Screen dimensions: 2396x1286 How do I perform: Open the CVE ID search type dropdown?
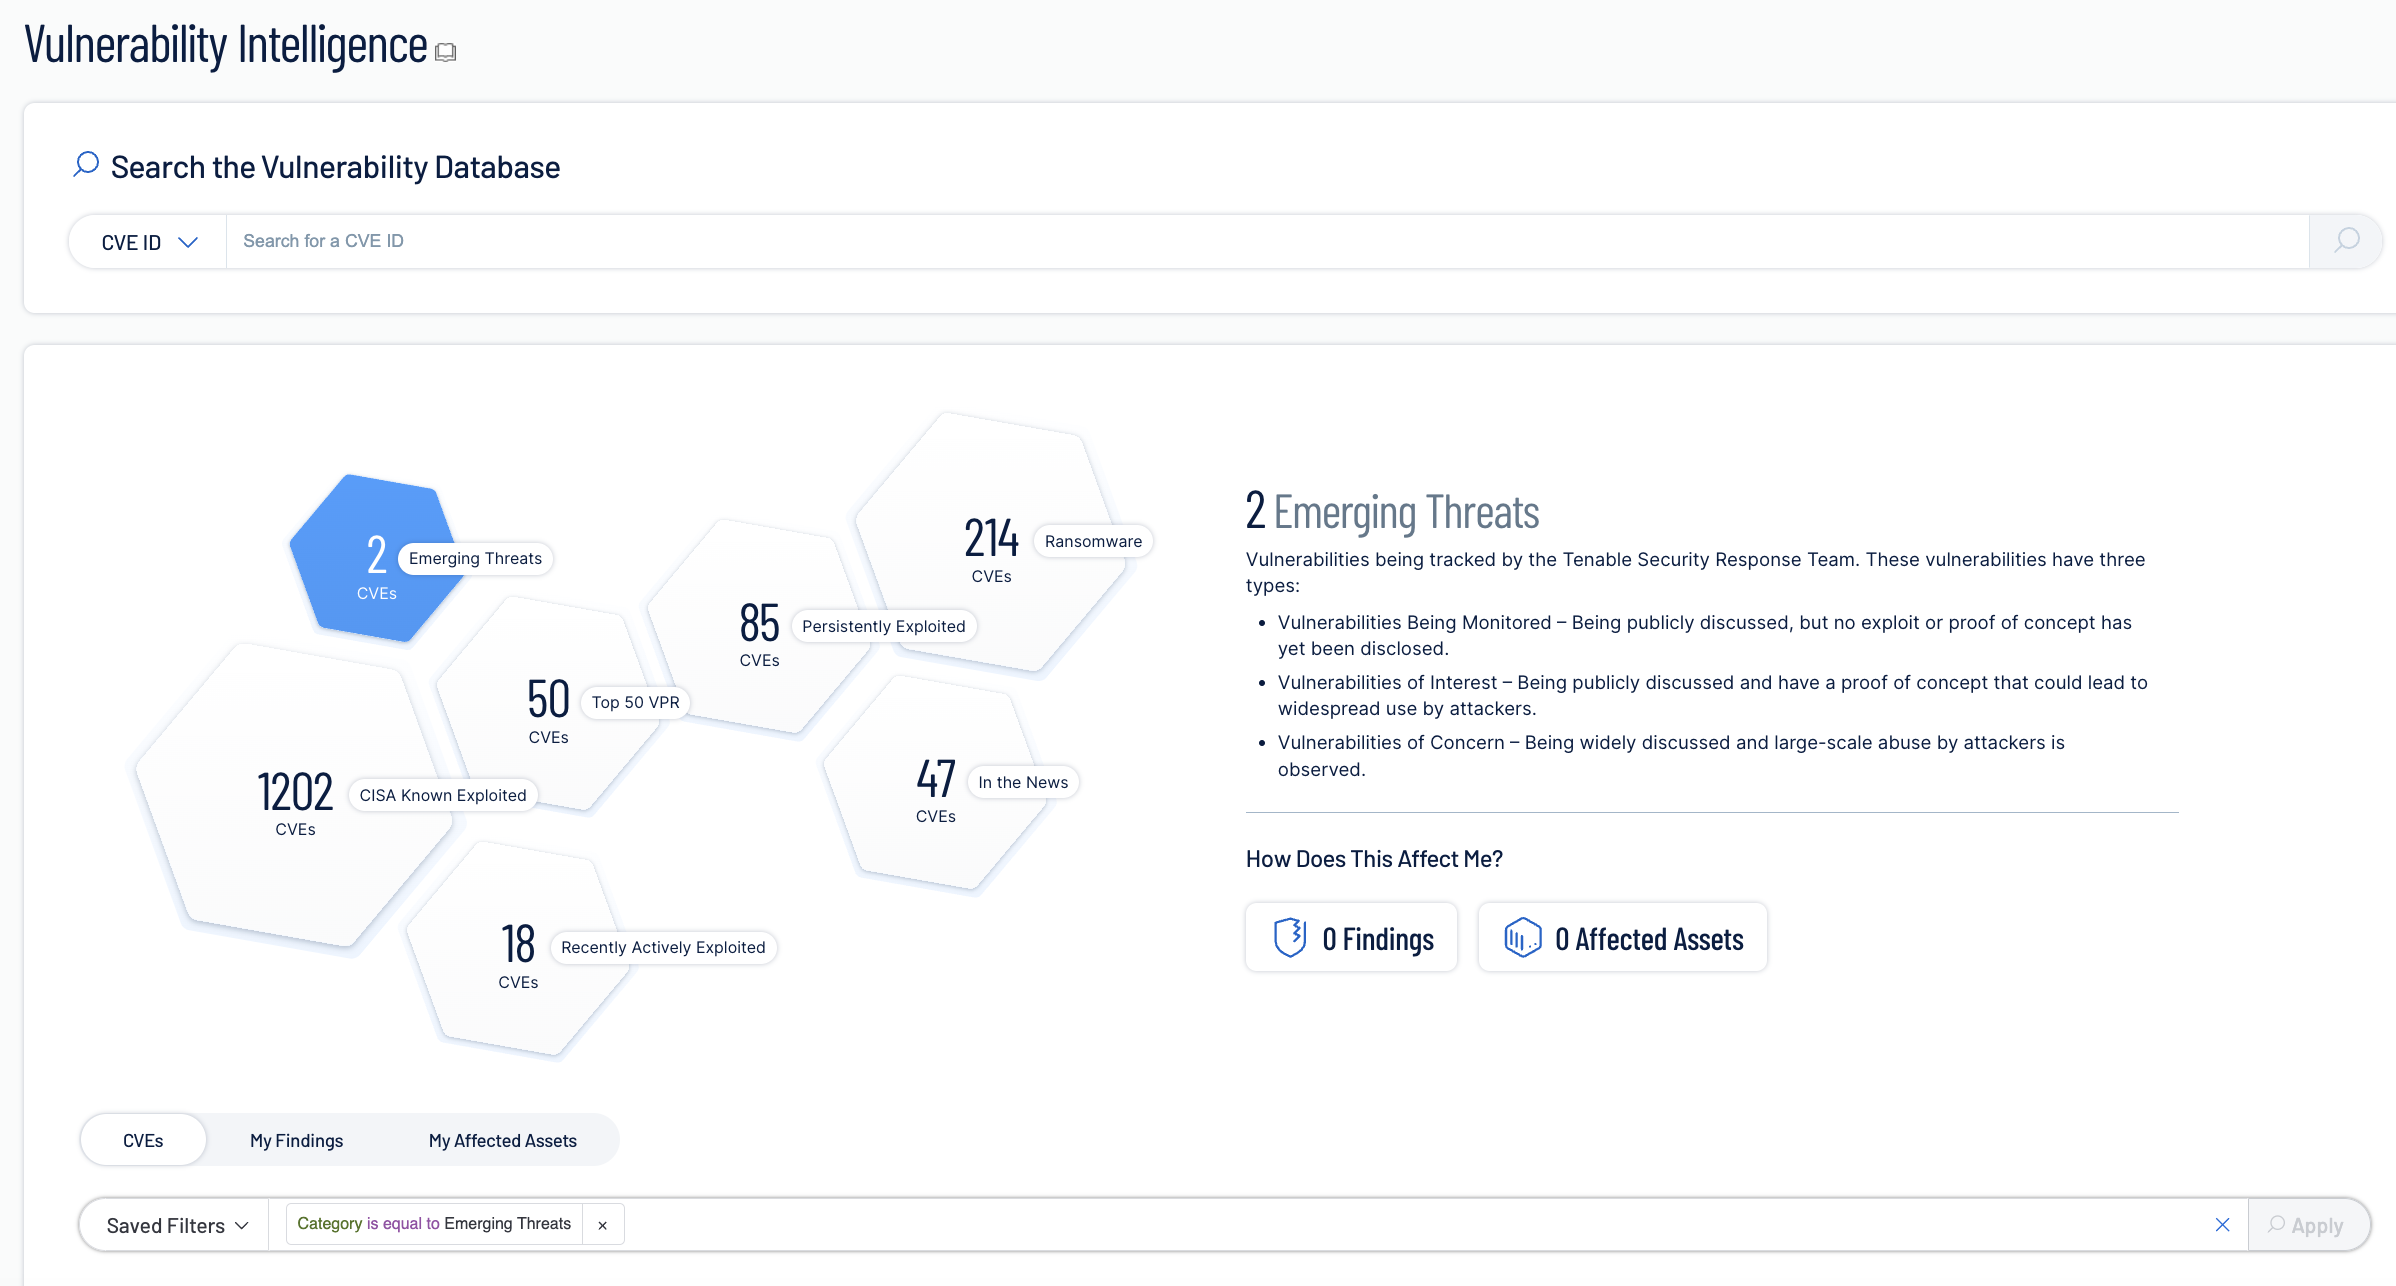pos(149,242)
